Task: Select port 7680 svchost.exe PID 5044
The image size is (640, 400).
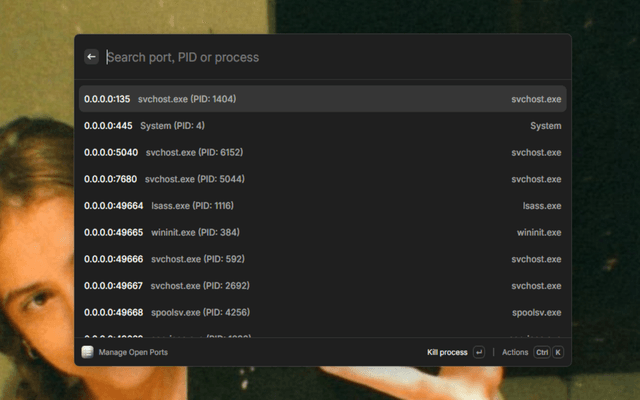Action: click(322, 179)
